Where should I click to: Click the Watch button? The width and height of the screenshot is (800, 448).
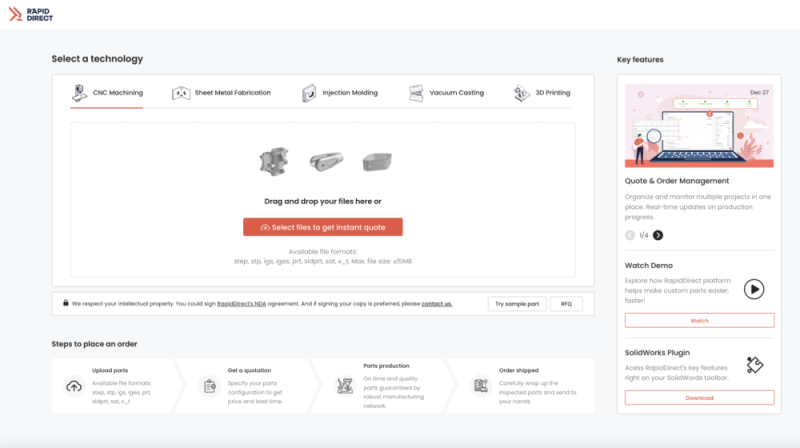tap(699, 320)
